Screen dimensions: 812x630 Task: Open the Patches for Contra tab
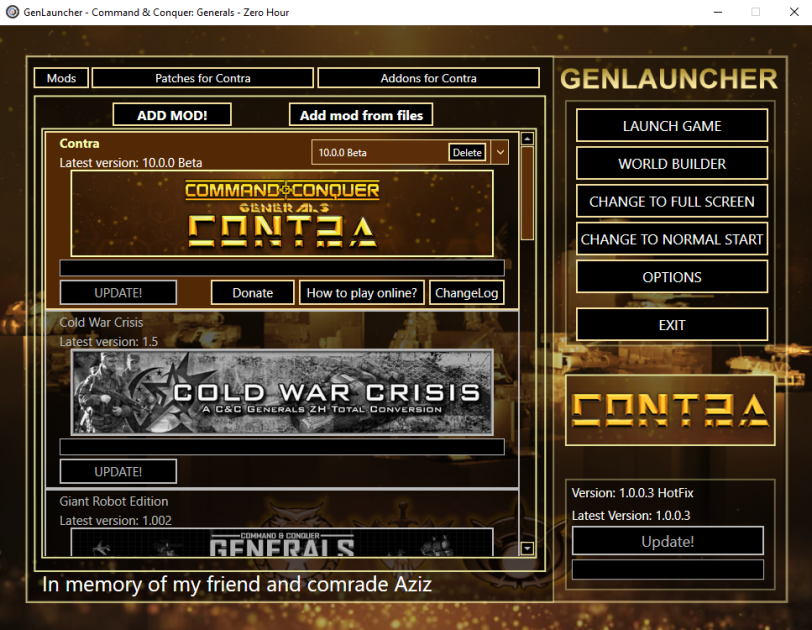click(202, 78)
